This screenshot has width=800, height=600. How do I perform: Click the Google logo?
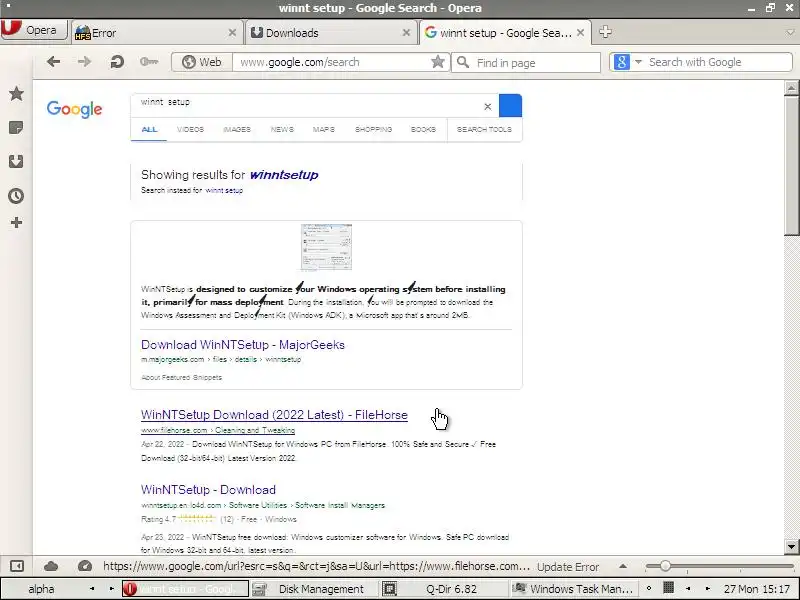[74, 109]
